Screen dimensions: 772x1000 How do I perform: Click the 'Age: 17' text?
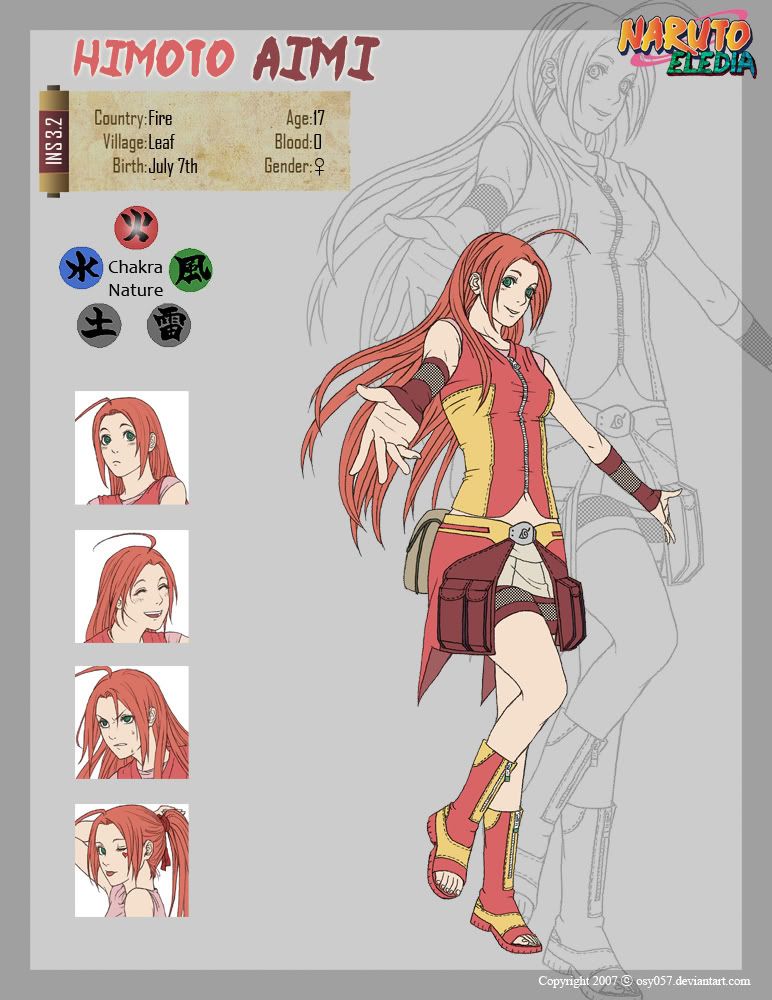click(305, 118)
